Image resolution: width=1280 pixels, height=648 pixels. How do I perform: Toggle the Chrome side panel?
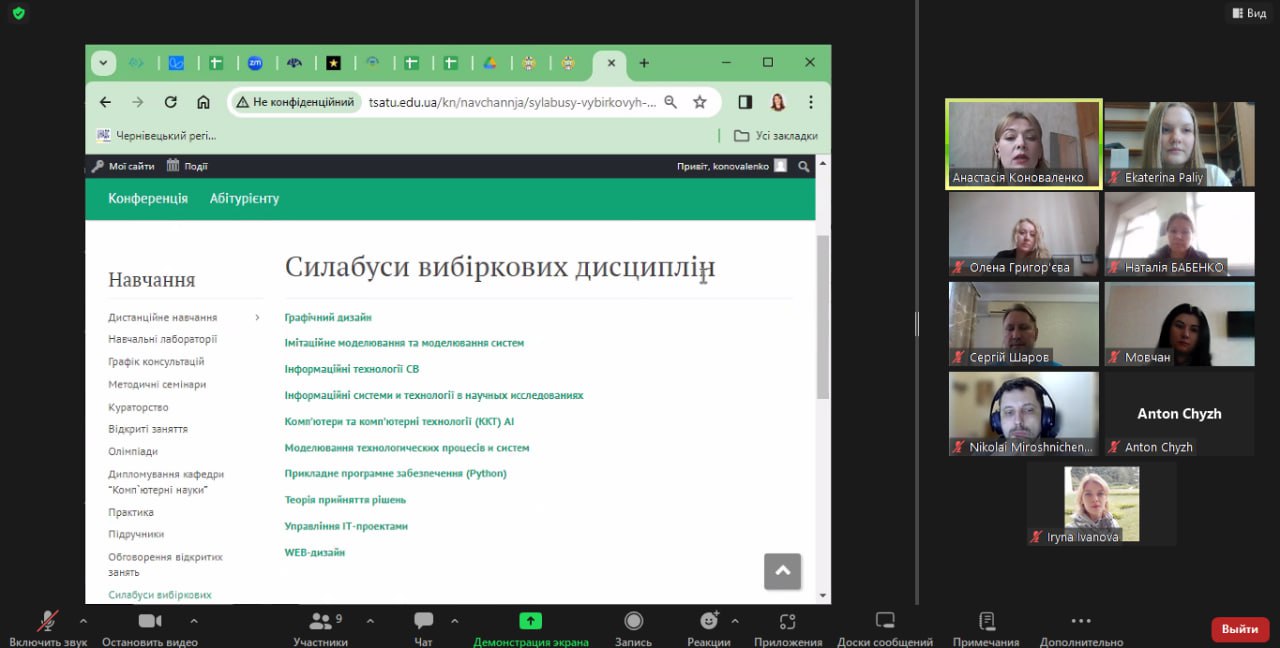pyautogui.click(x=745, y=102)
